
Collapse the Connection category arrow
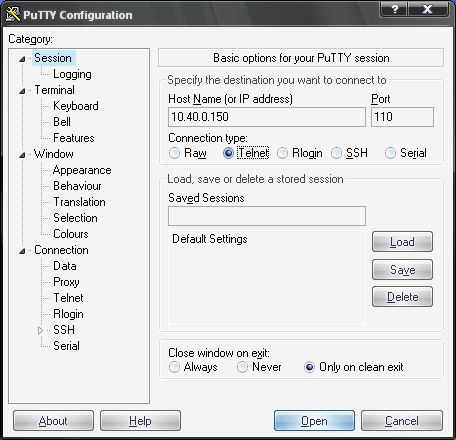pos(22,251)
